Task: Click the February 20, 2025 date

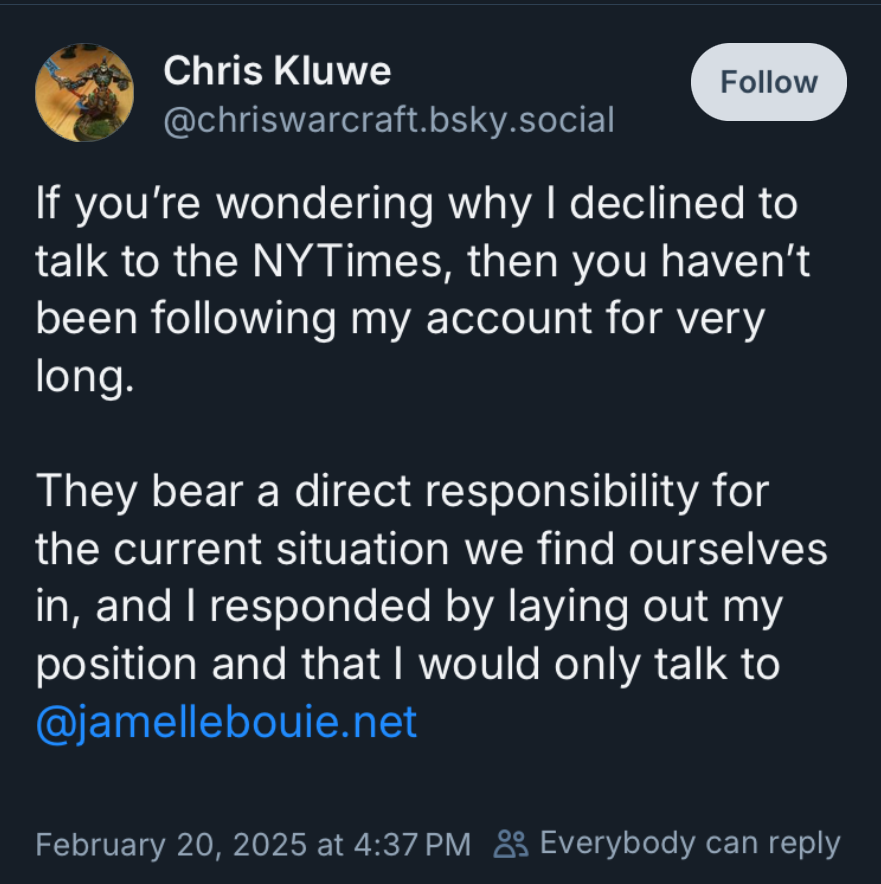Action: 170,844
